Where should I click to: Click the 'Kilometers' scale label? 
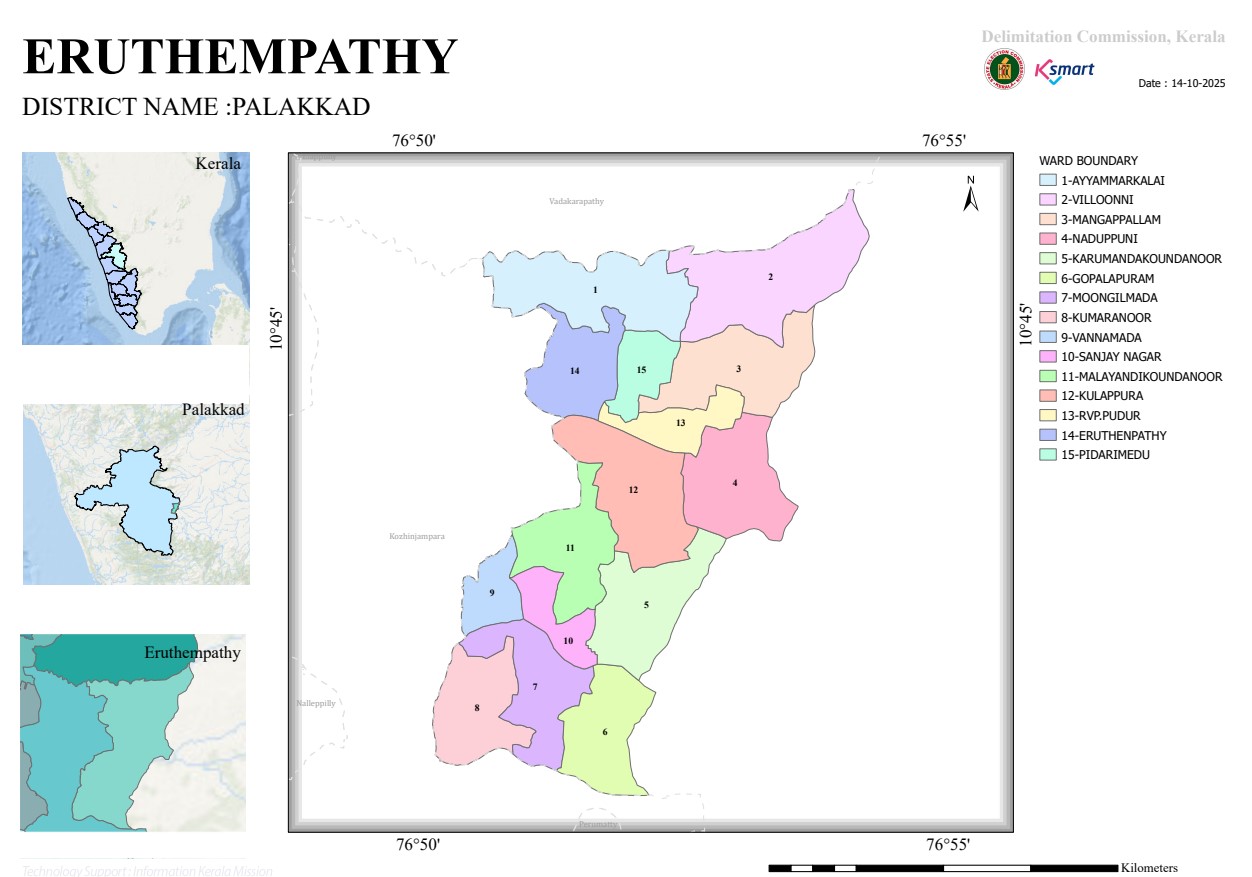tap(1150, 868)
